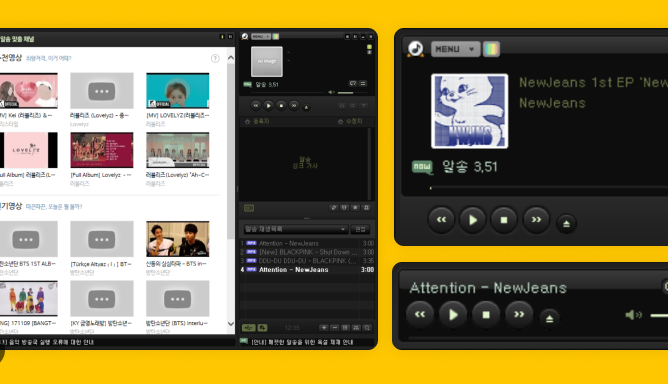
Task: Click the 편집 button next to playlist dropdown
Action: coord(360,229)
